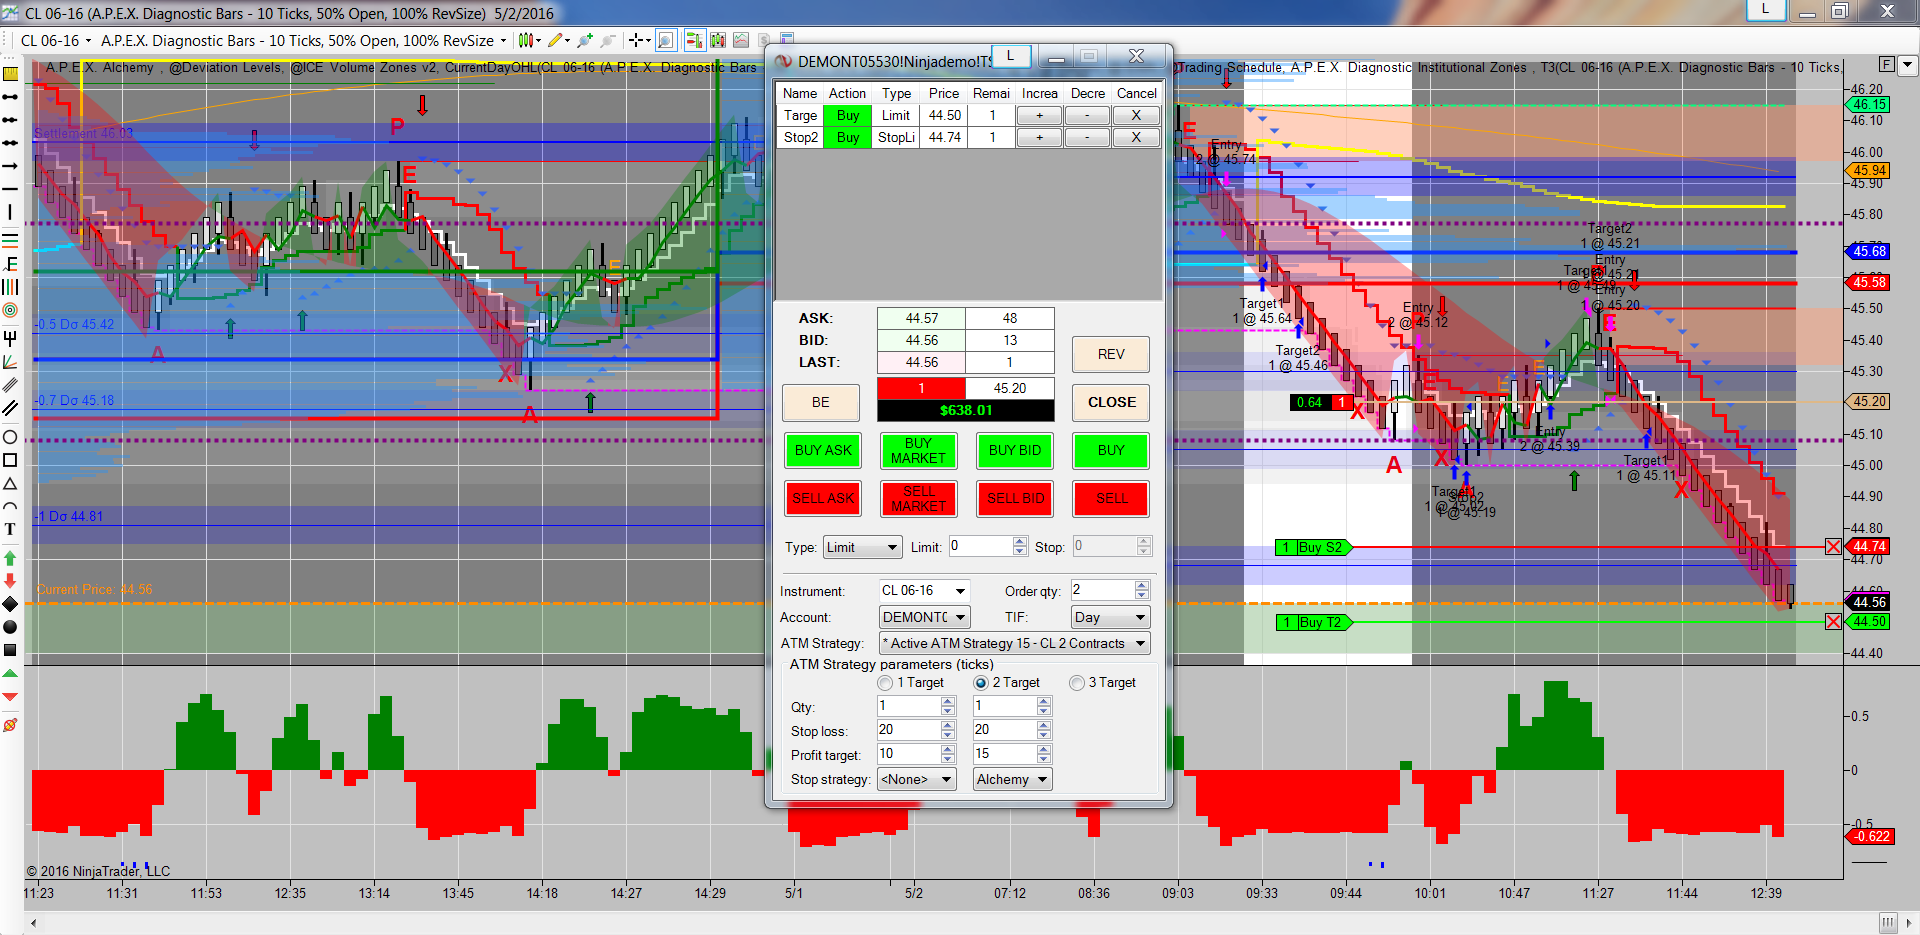Select the ellipse drawing tool
Screen dimensions: 1920x935
coord(10,437)
